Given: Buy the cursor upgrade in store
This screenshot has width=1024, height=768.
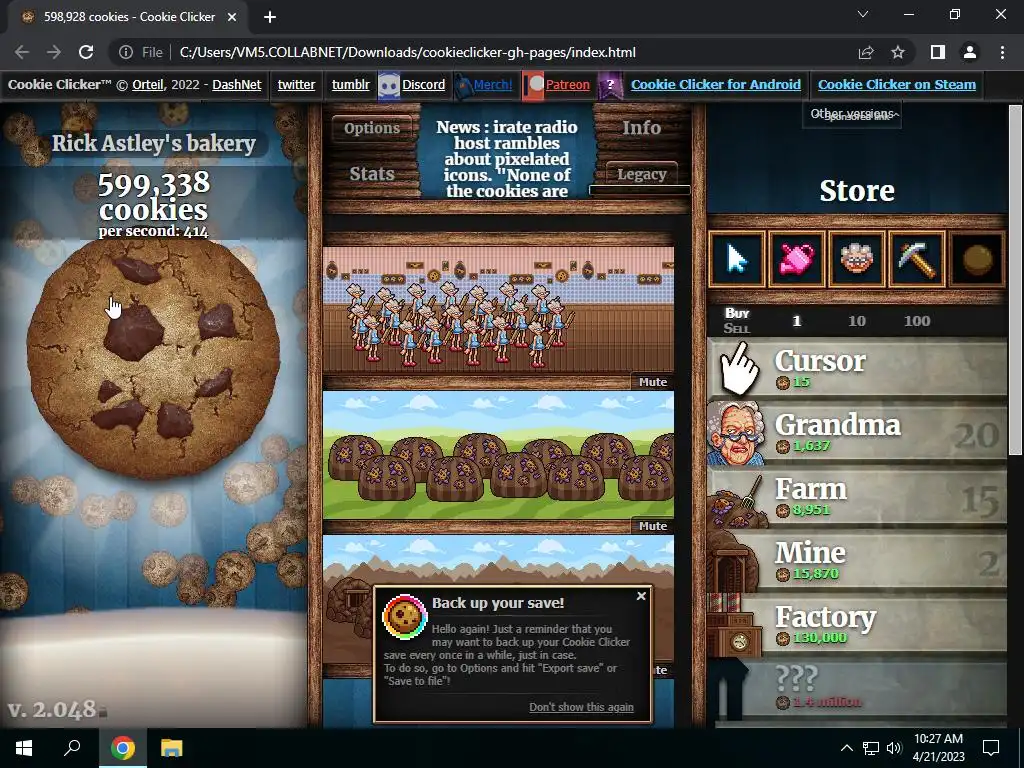Looking at the screenshot, I should (737, 259).
